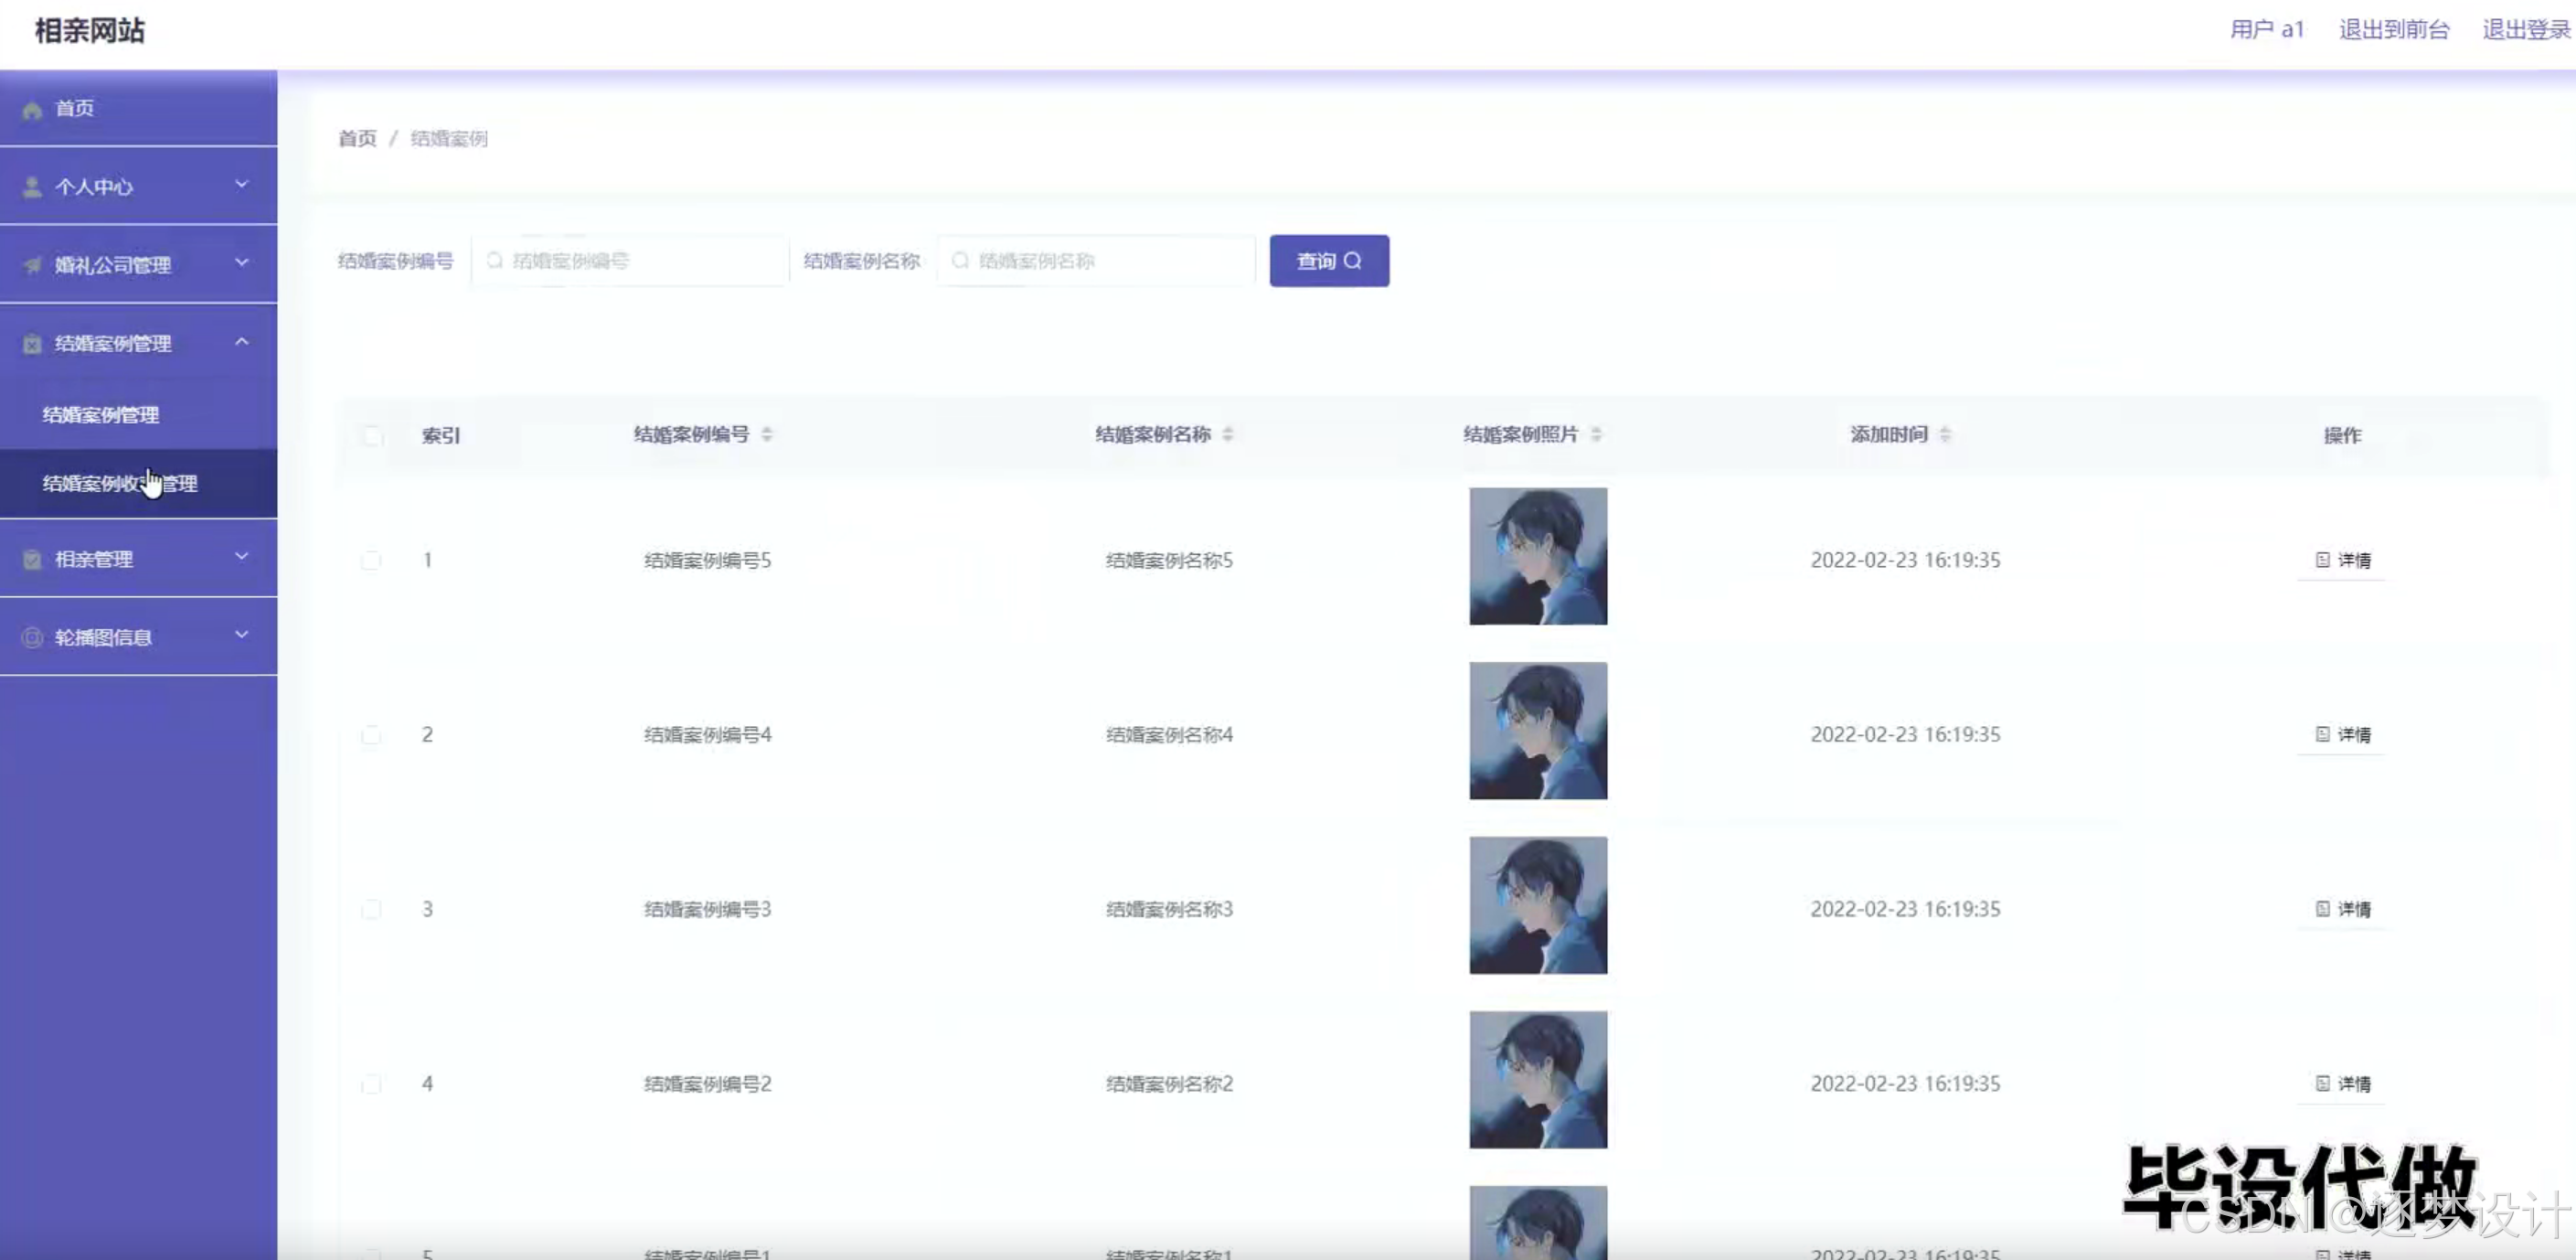The height and width of the screenshot is (1260, 2576).
Task: Click the sort arrows on 结婚案例编号 column
Action: click(767, 434)
